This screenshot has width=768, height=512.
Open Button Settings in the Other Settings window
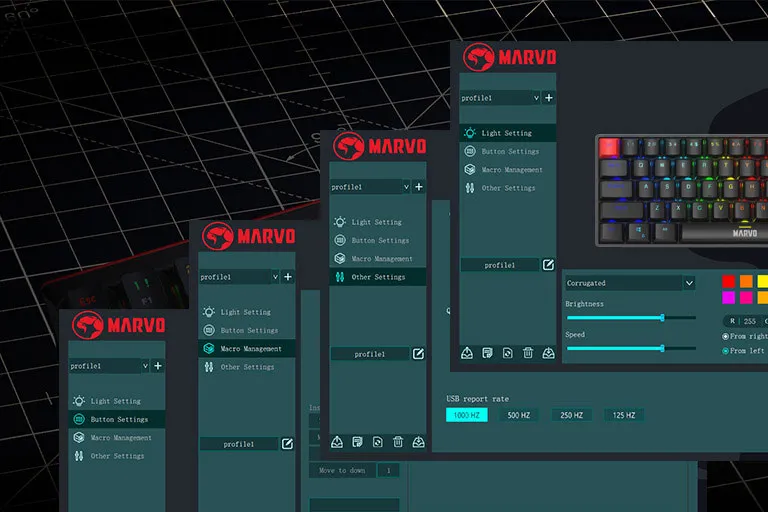pyautogui.click(x=378, y=240)
